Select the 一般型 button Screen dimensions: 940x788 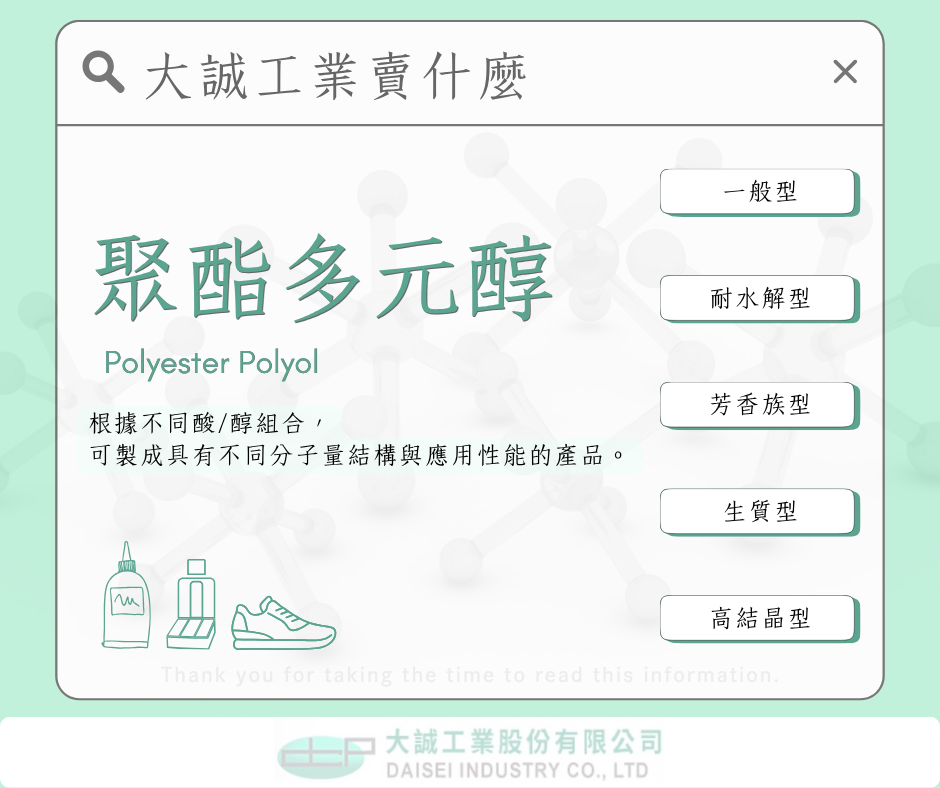point(759,192)
